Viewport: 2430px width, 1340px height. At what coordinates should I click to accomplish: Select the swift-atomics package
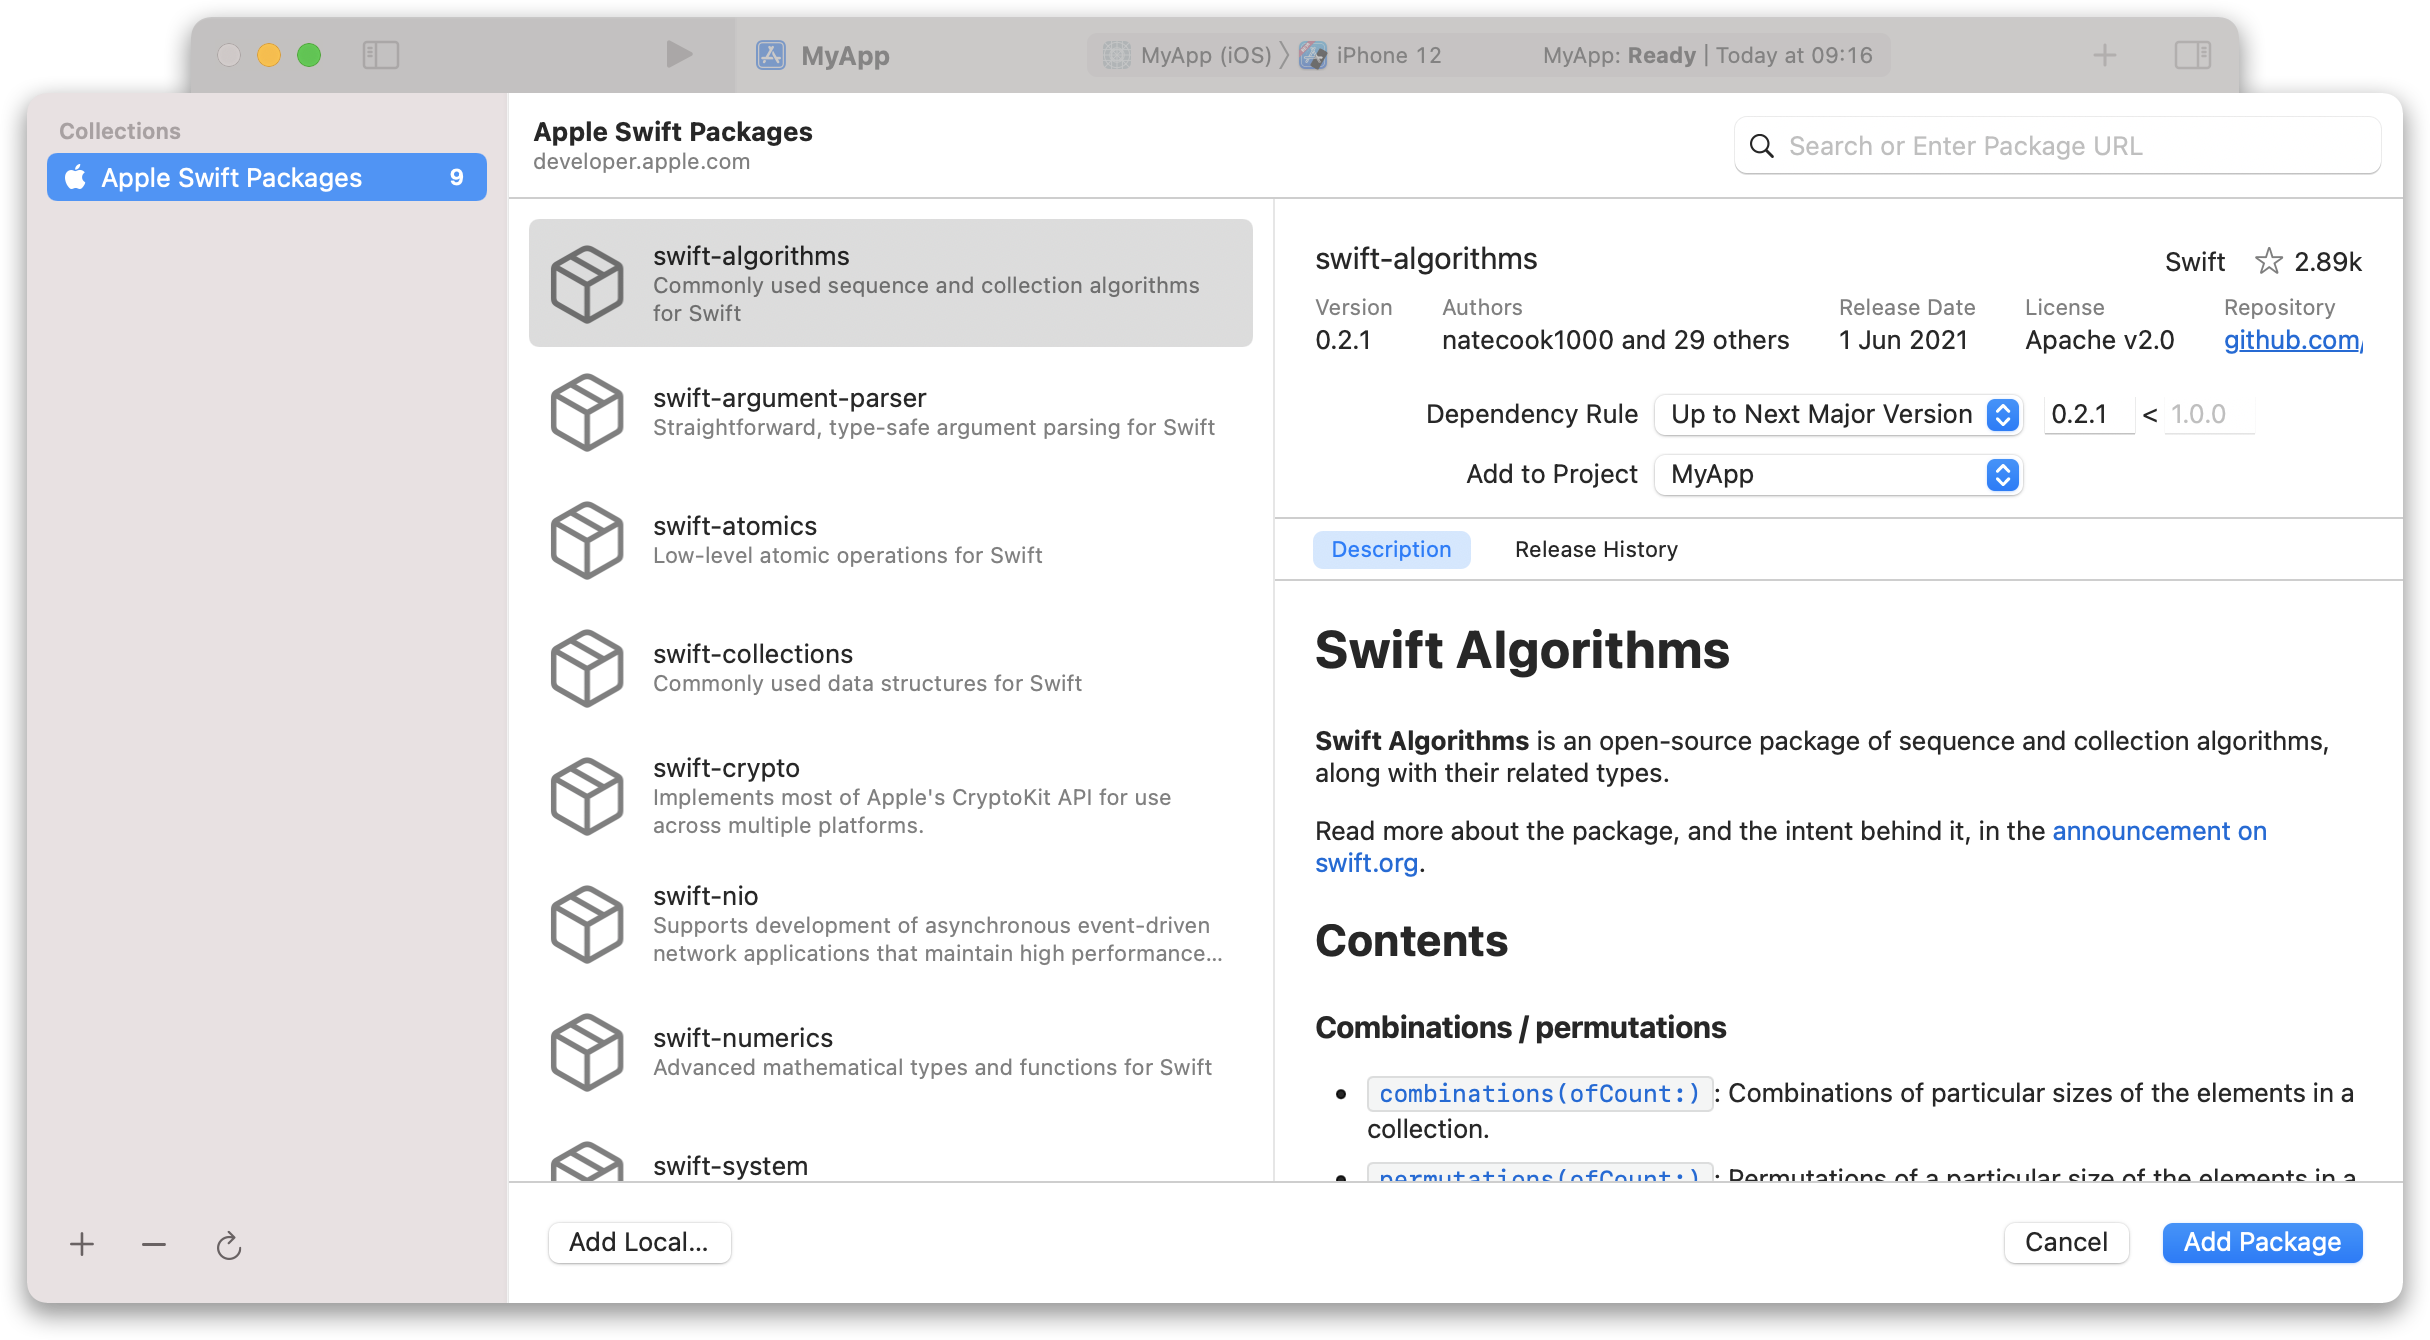[891, 540]
